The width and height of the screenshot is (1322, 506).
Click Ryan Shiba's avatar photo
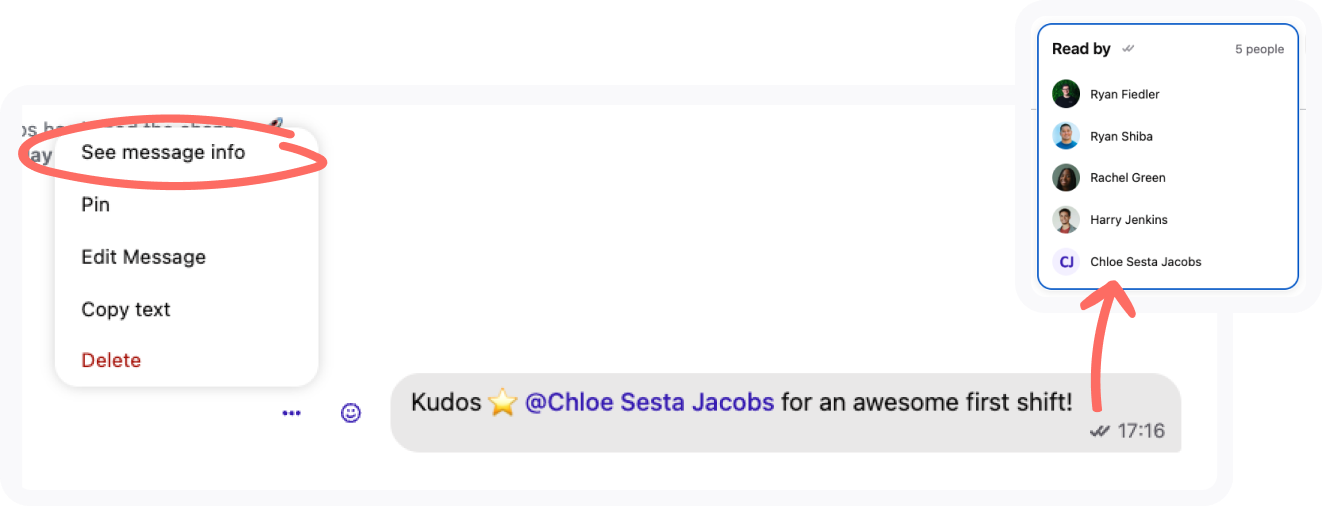click(1066, 136)
